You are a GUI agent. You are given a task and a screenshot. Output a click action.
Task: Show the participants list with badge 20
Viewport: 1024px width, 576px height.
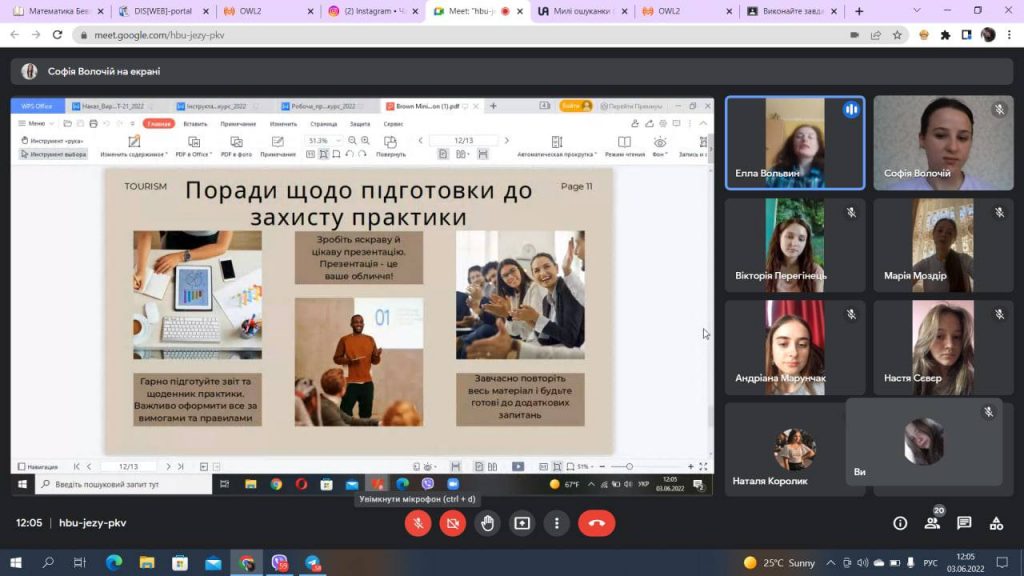(932, 523)
